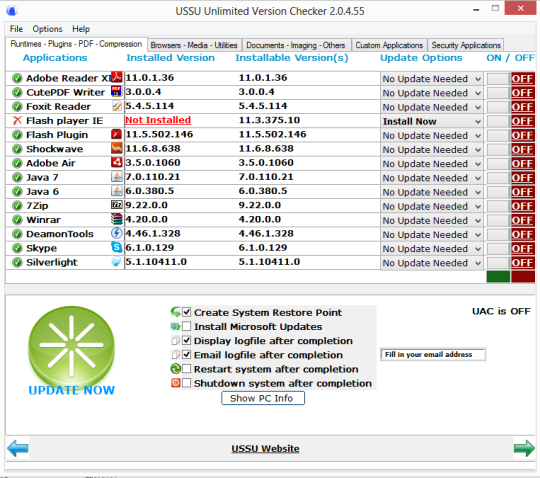Switch to Security Applications tab

466,45
